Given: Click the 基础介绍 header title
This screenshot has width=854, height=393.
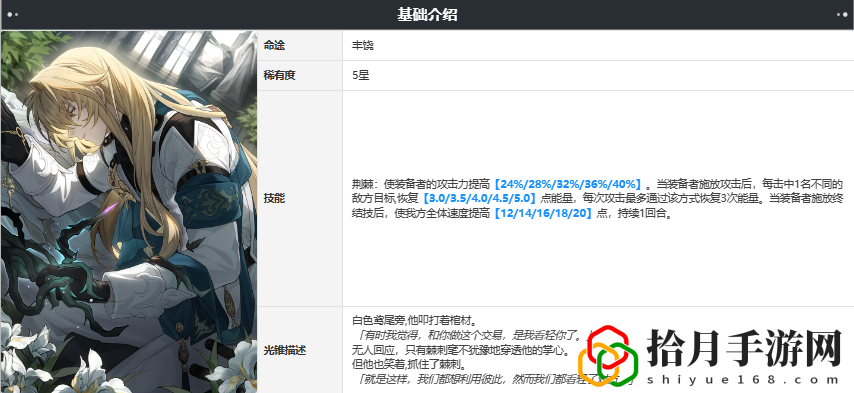Looking at the screenshot, I should point(427,15).
